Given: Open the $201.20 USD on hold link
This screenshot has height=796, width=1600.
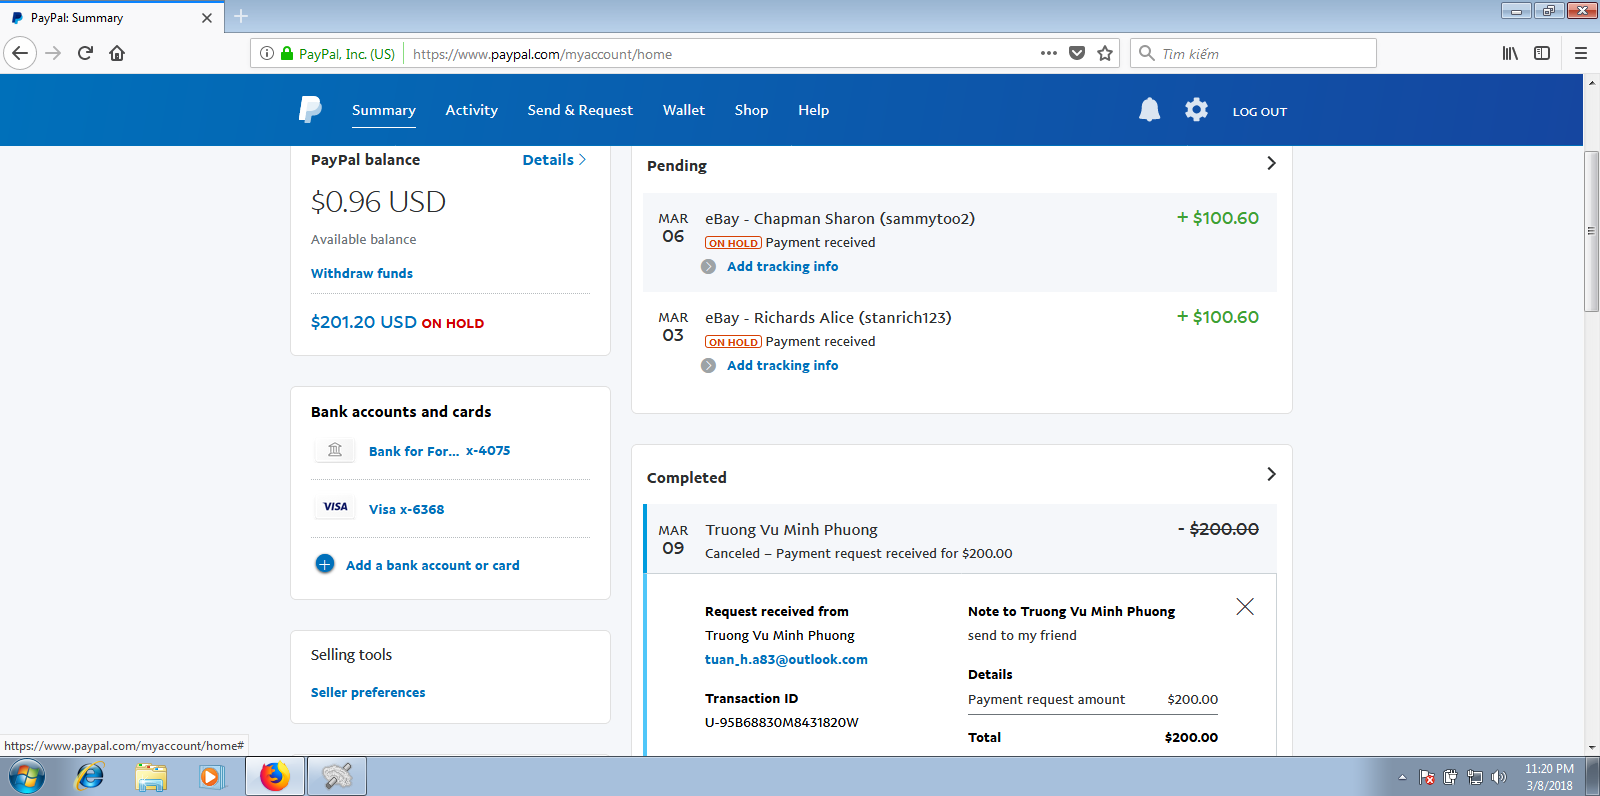Looking at the screenshot, I should [x=397, y=322].
